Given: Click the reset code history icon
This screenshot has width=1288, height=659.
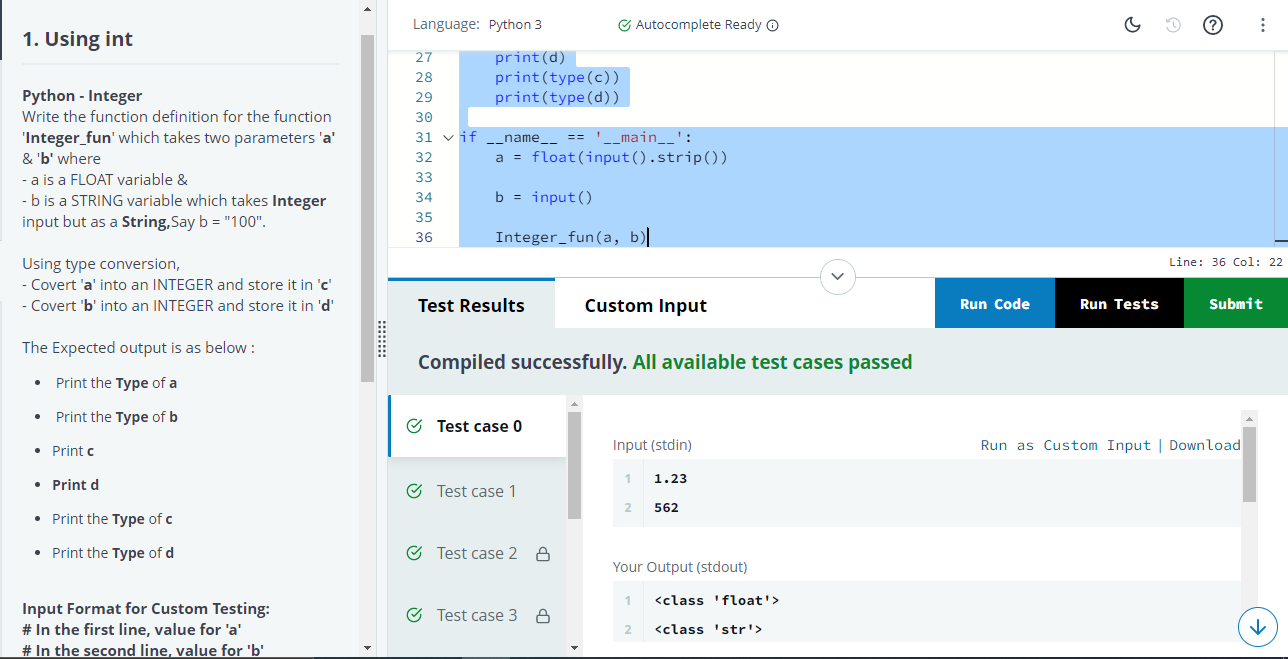Looking at the screenshot, I should [1173, 25].
